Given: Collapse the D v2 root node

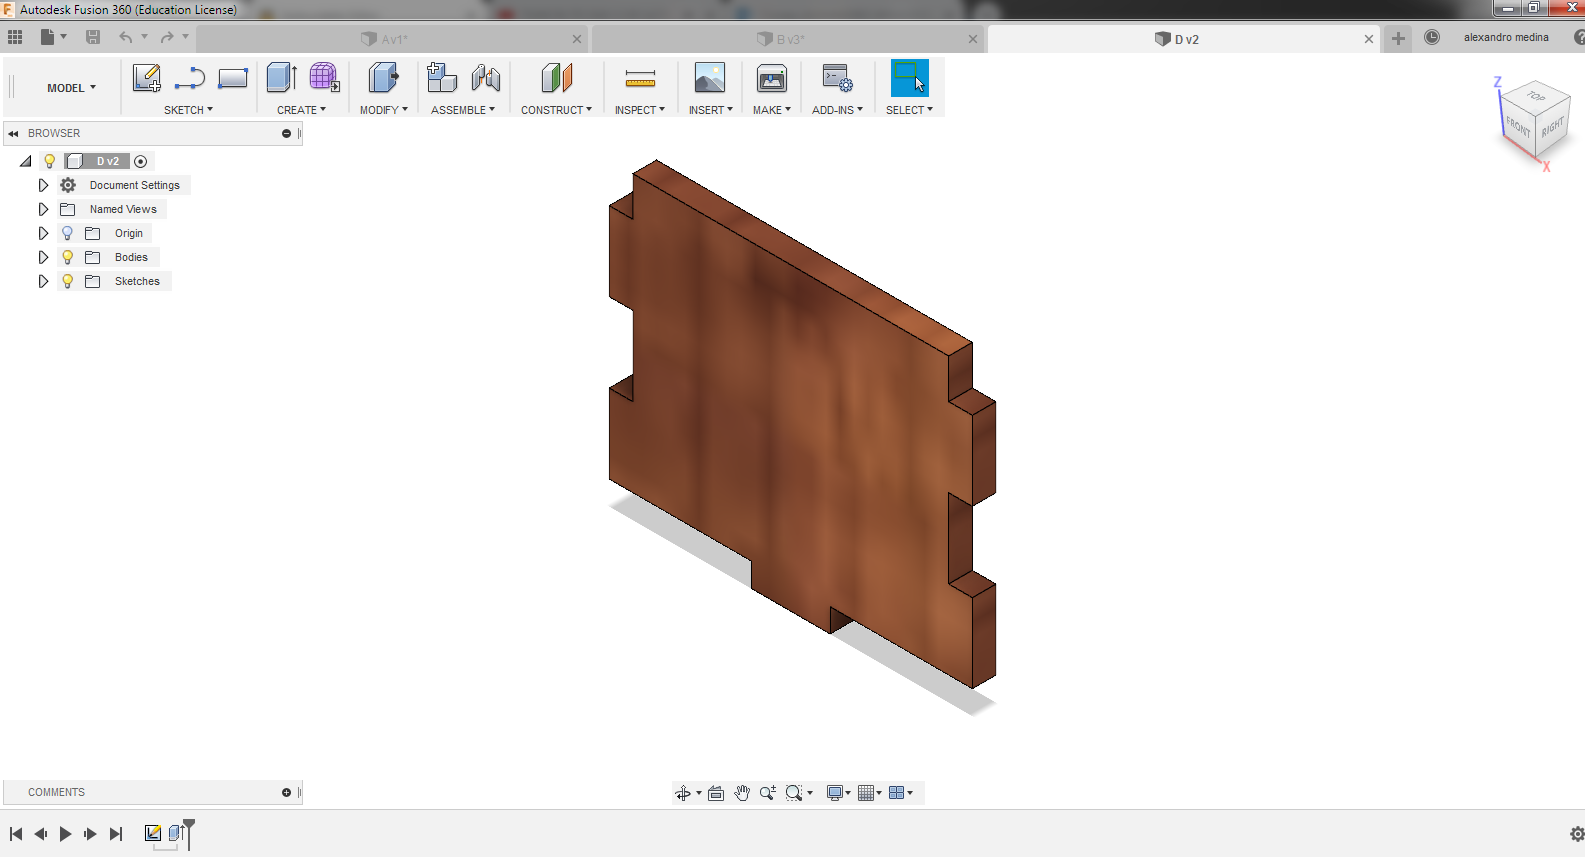Looking at the screenshot, I should (26, 161).
